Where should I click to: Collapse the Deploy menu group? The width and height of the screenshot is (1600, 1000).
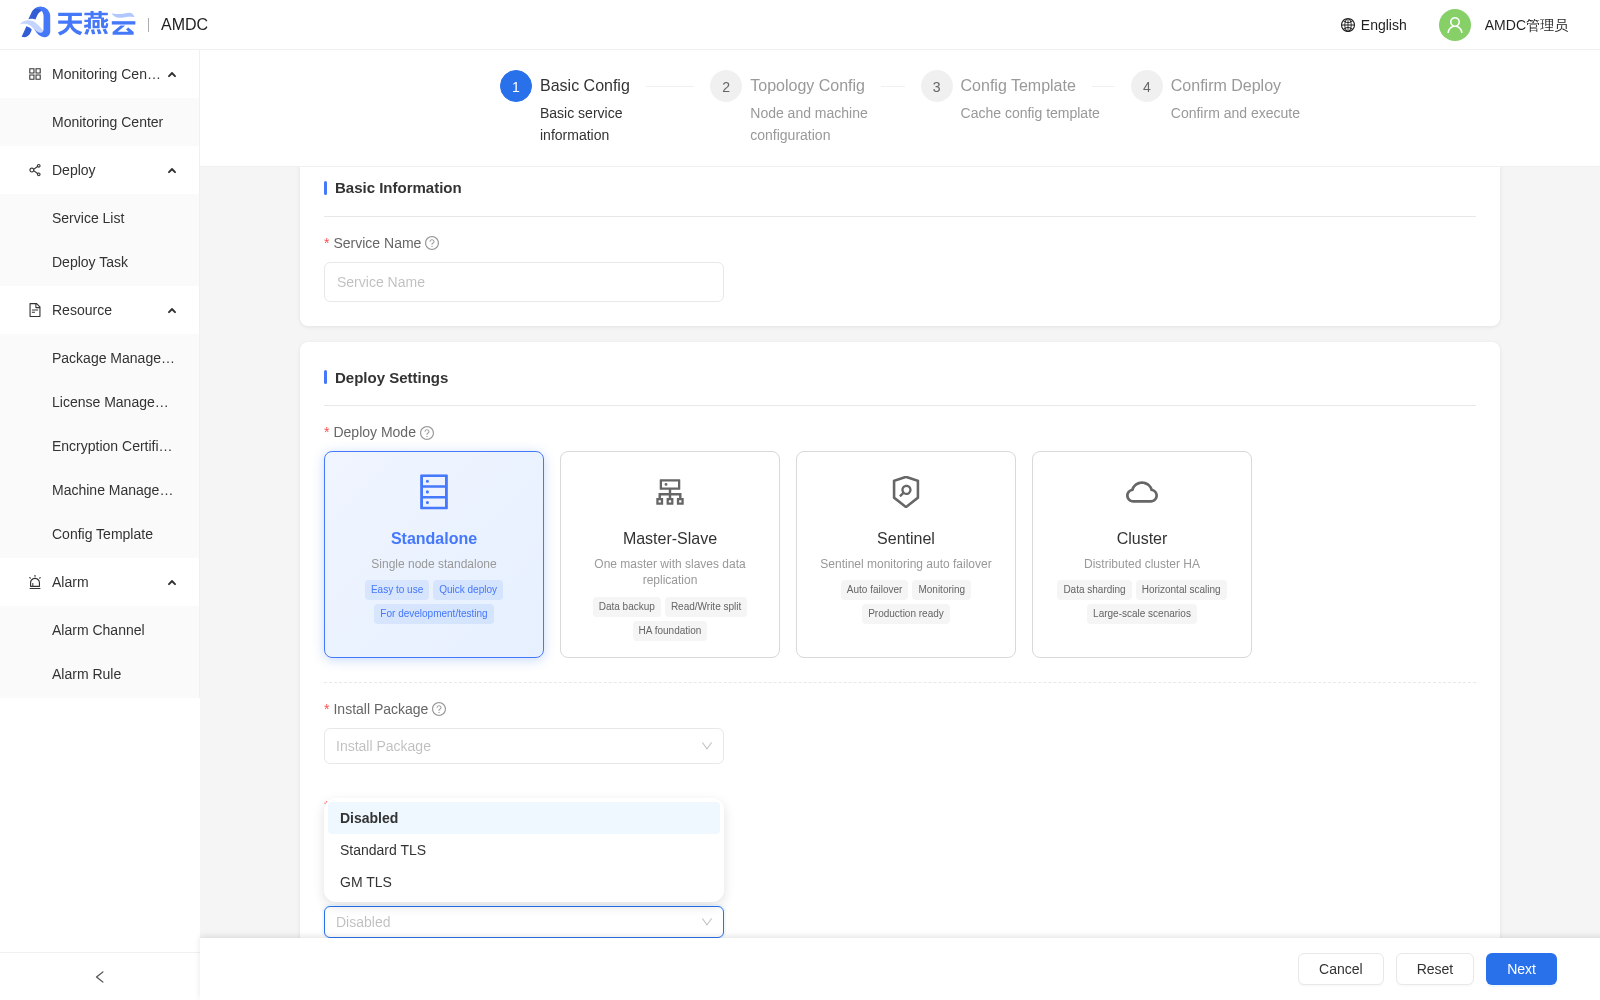point(172,171)
